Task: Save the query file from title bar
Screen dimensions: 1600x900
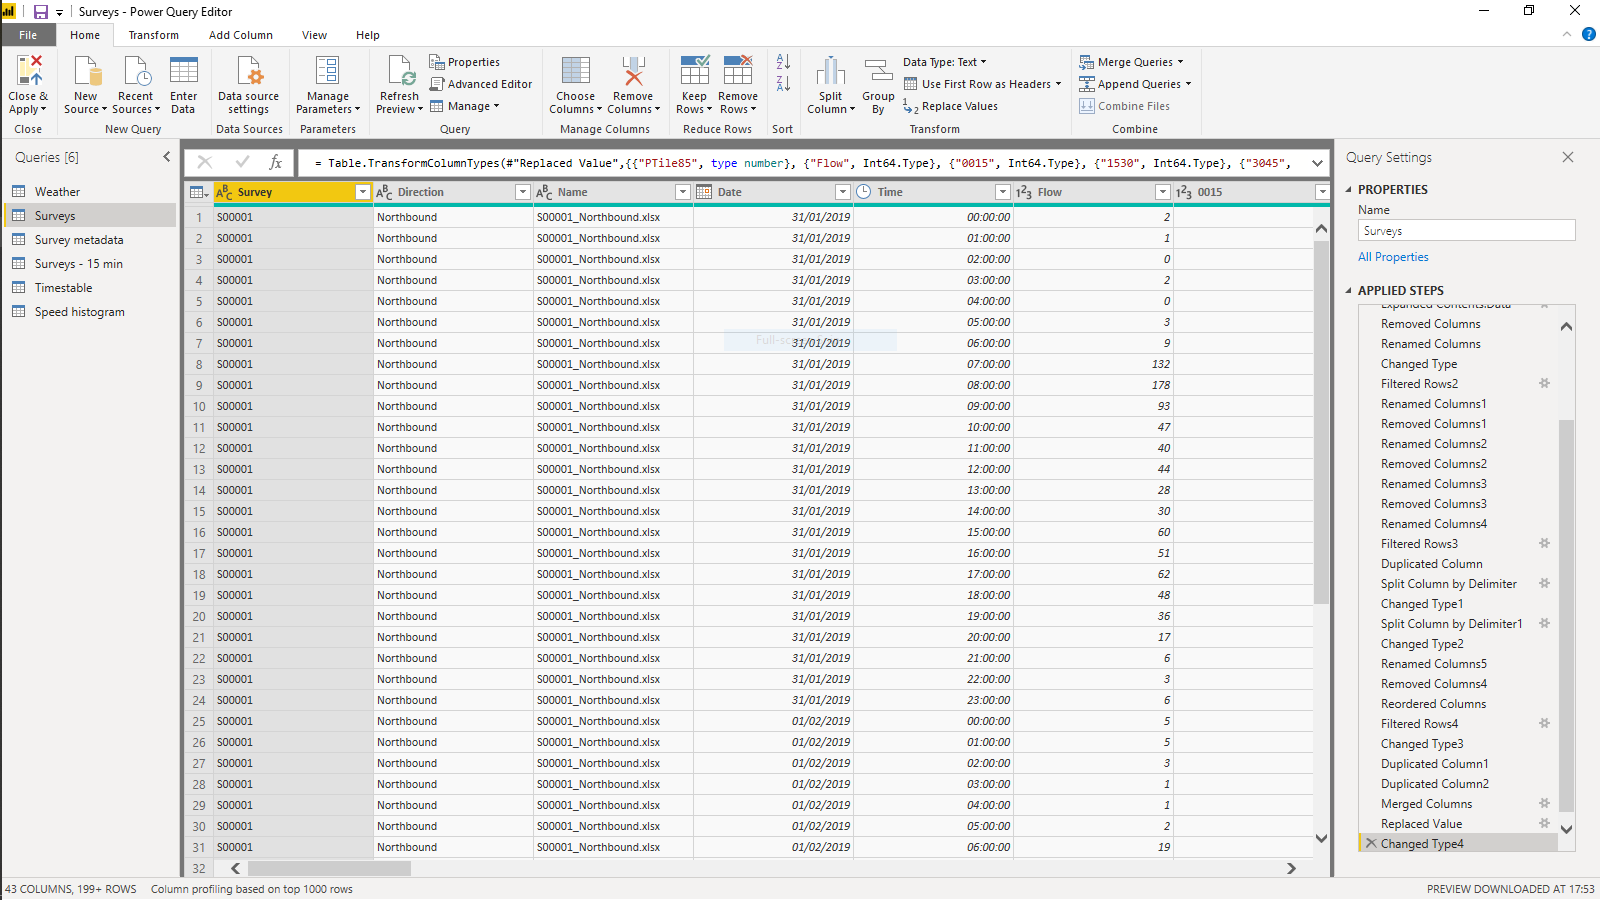Action: pos(41,12)
